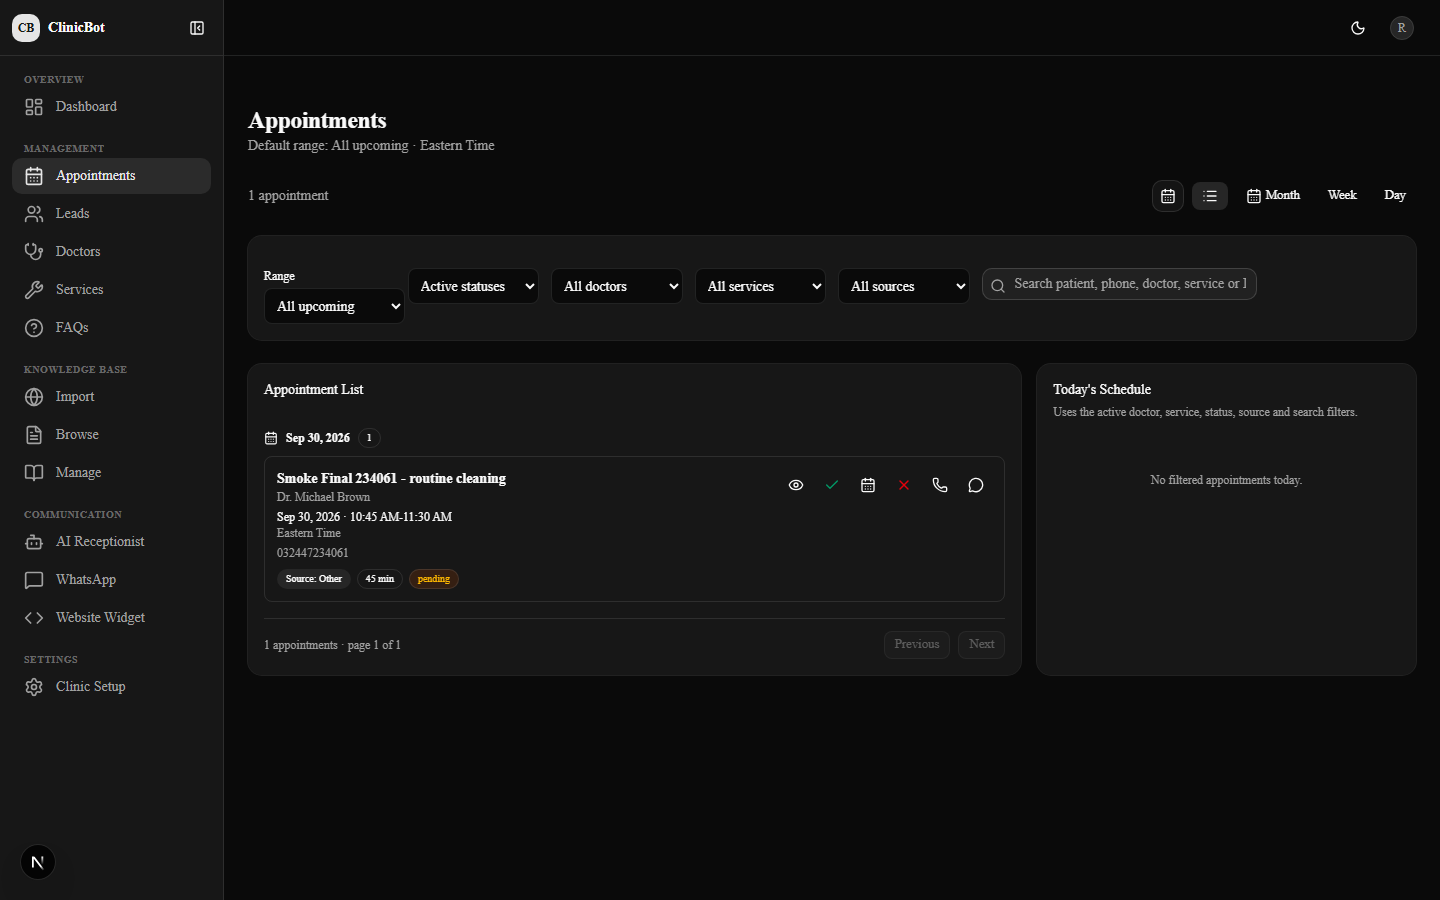Click the Source: Other badge
Viewport: 1440px width, 900px height.
tap(314, 579)
